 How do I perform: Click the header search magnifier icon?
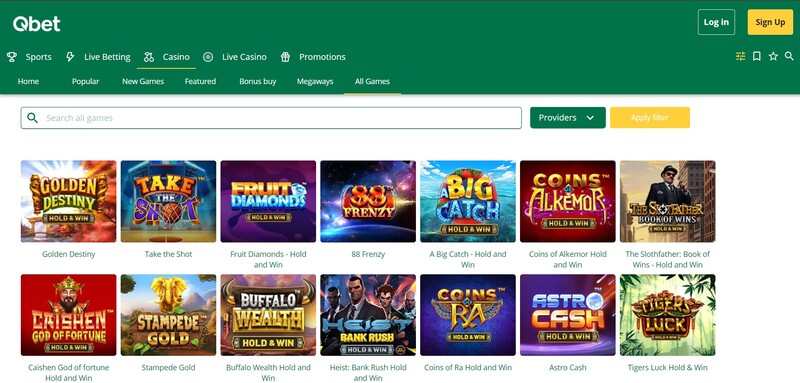click(x=789, y=56)
